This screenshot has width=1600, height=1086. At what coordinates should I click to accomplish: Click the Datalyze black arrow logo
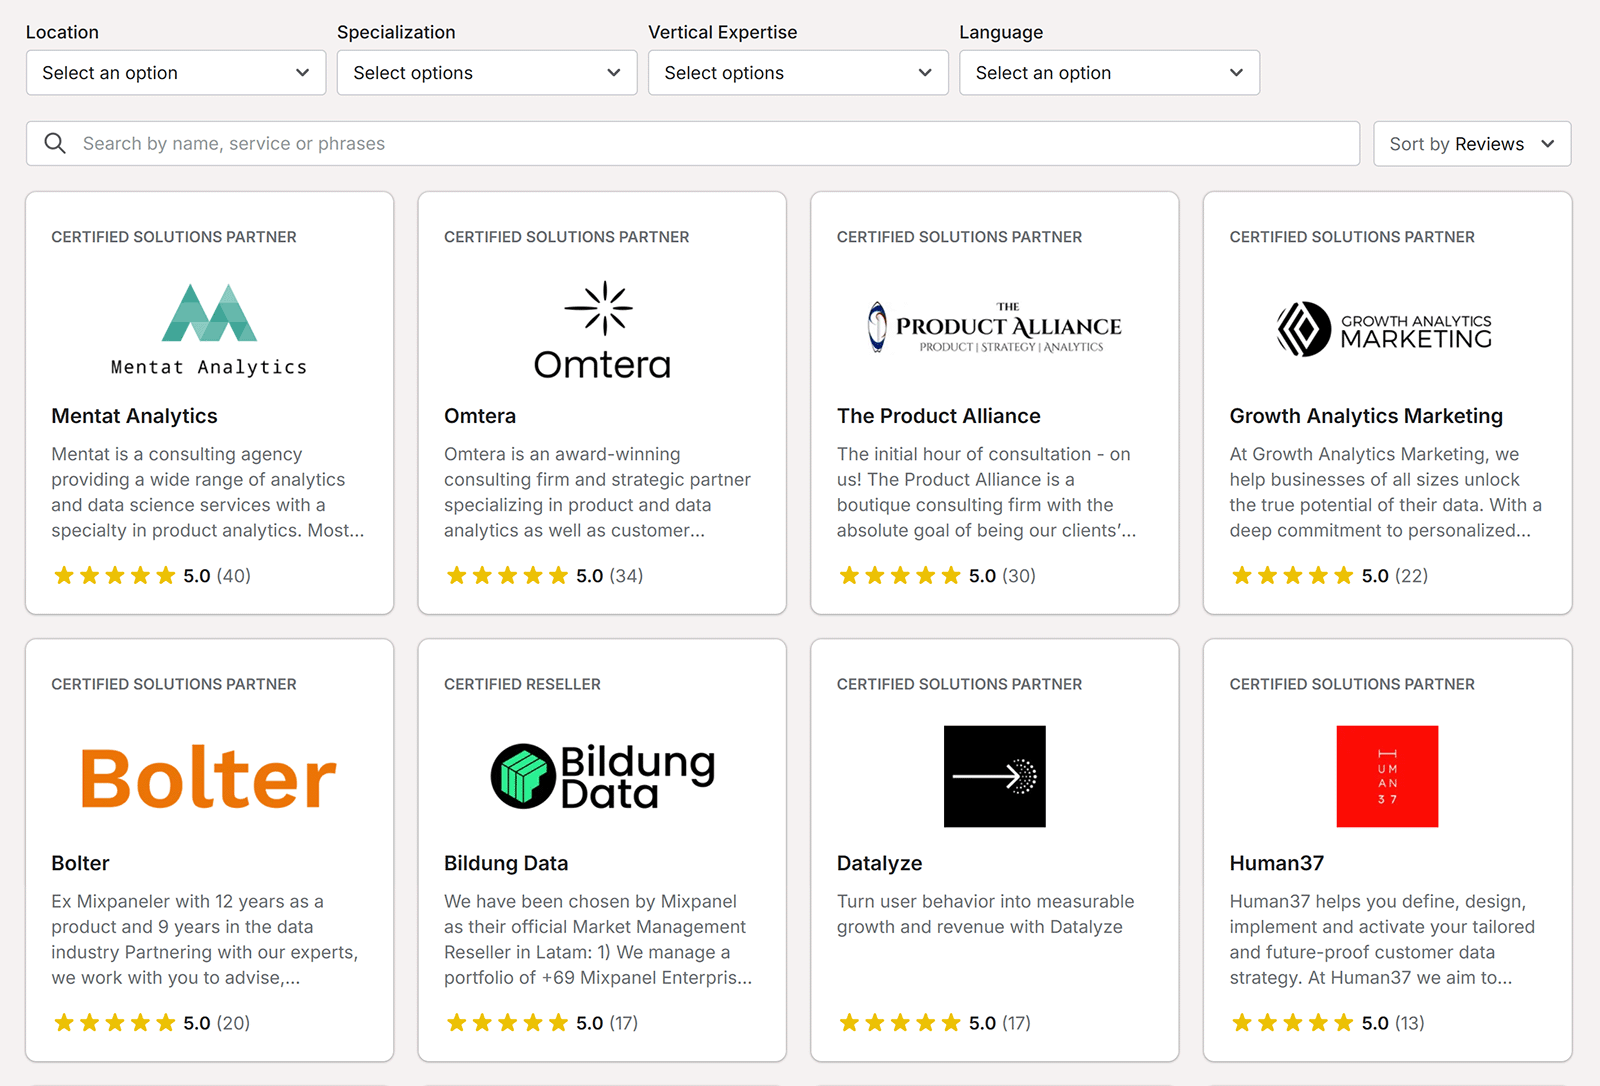click(994, 777)
